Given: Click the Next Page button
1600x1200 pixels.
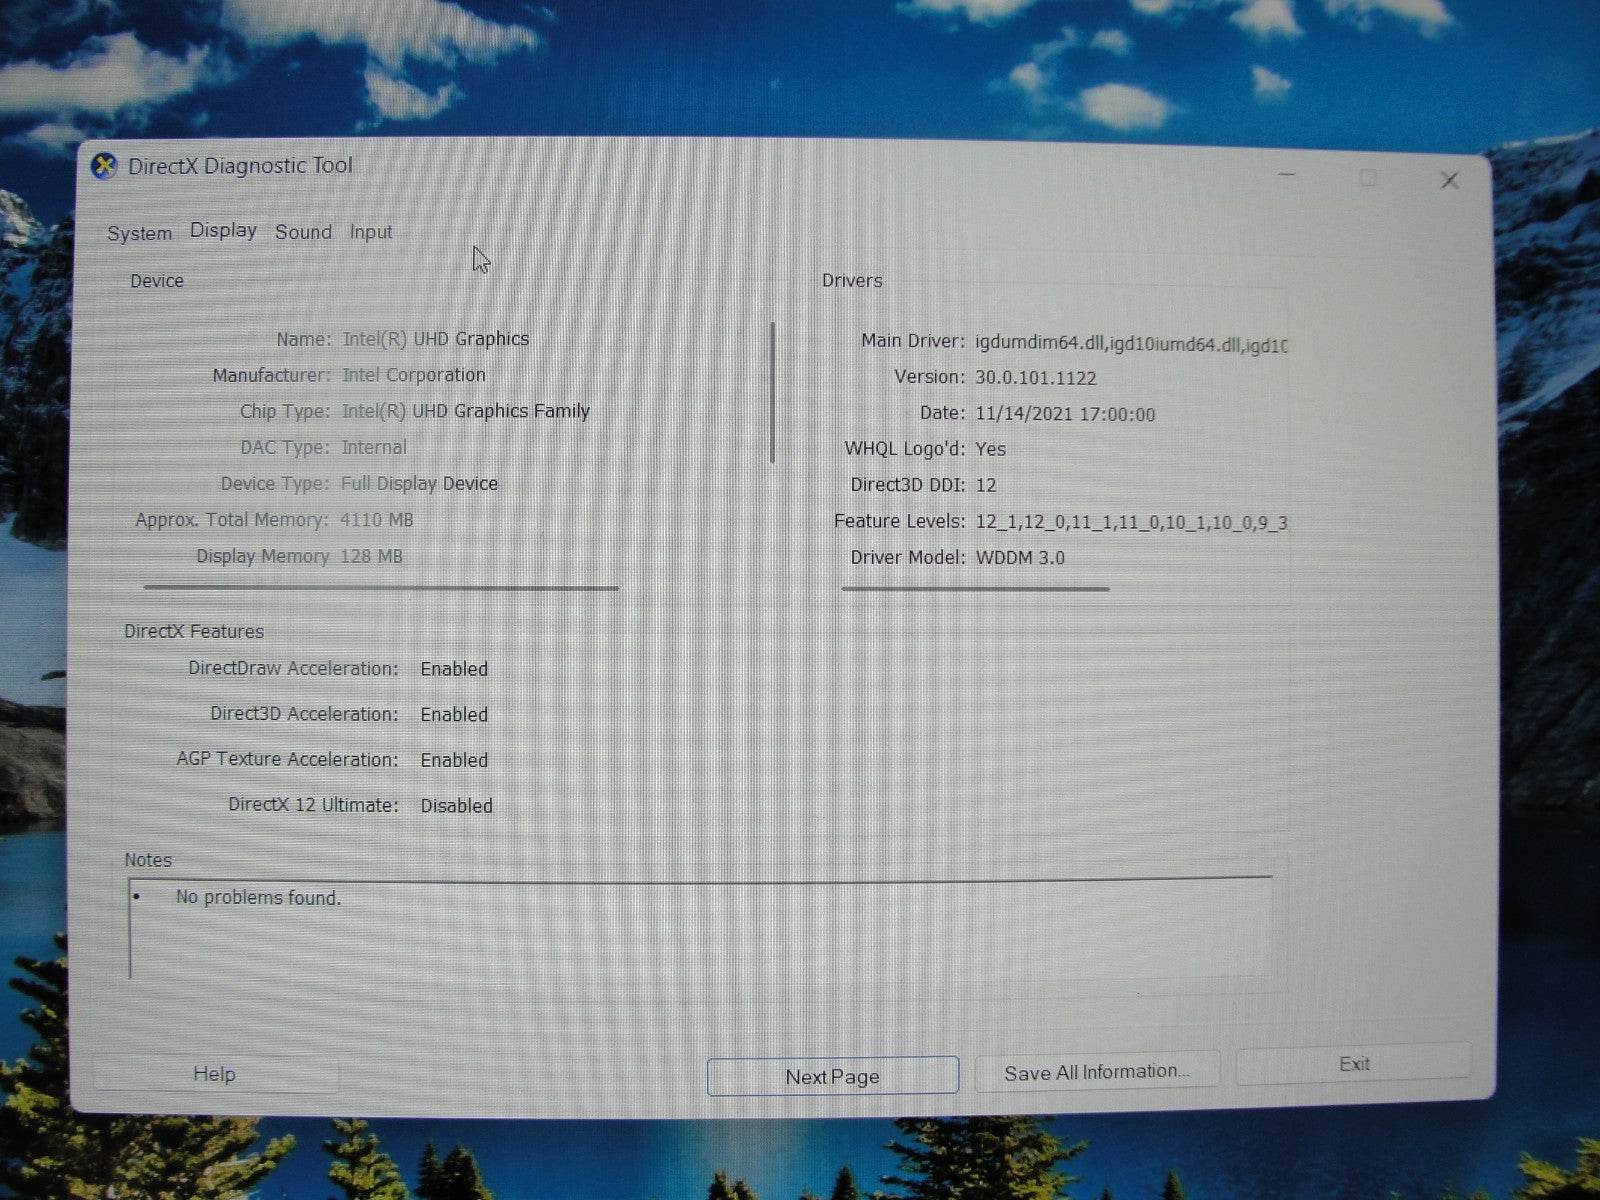Looking at the screenshot, I should click(x=831, y=1076).
